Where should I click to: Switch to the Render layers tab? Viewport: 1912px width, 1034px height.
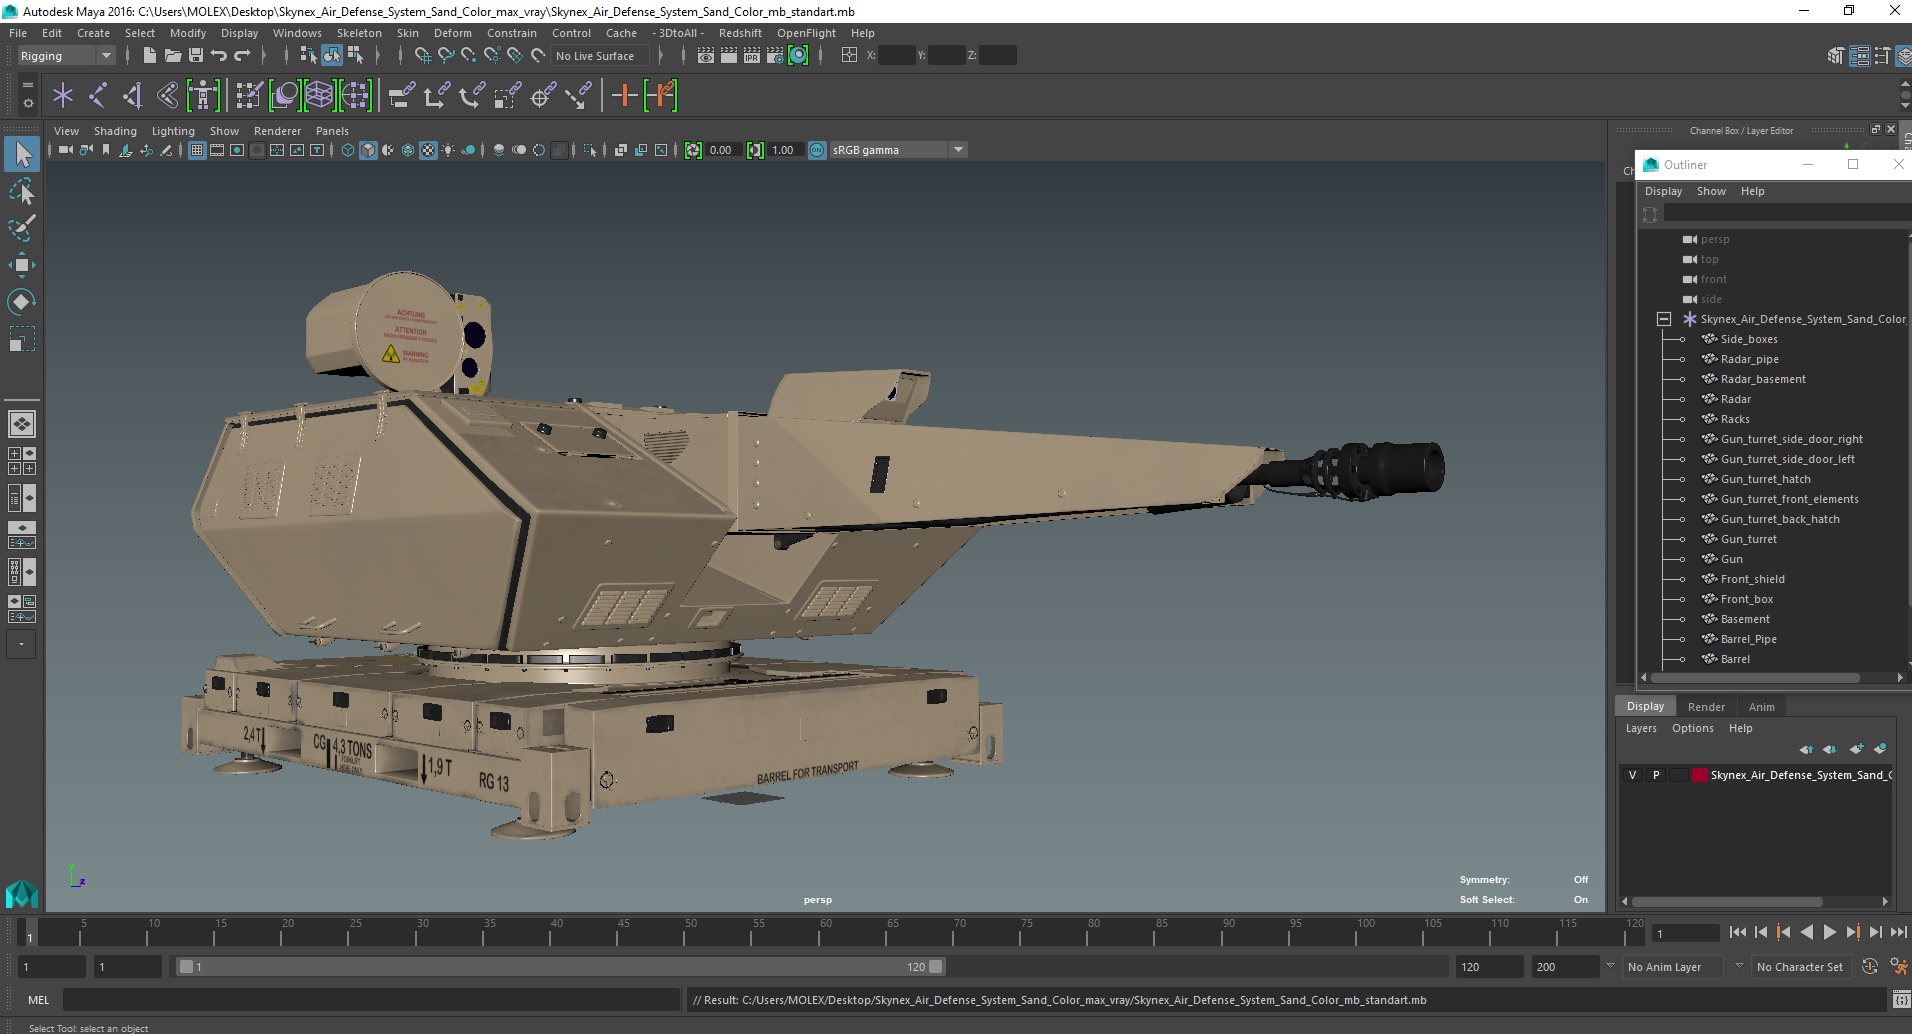(x=1706, y=707)
